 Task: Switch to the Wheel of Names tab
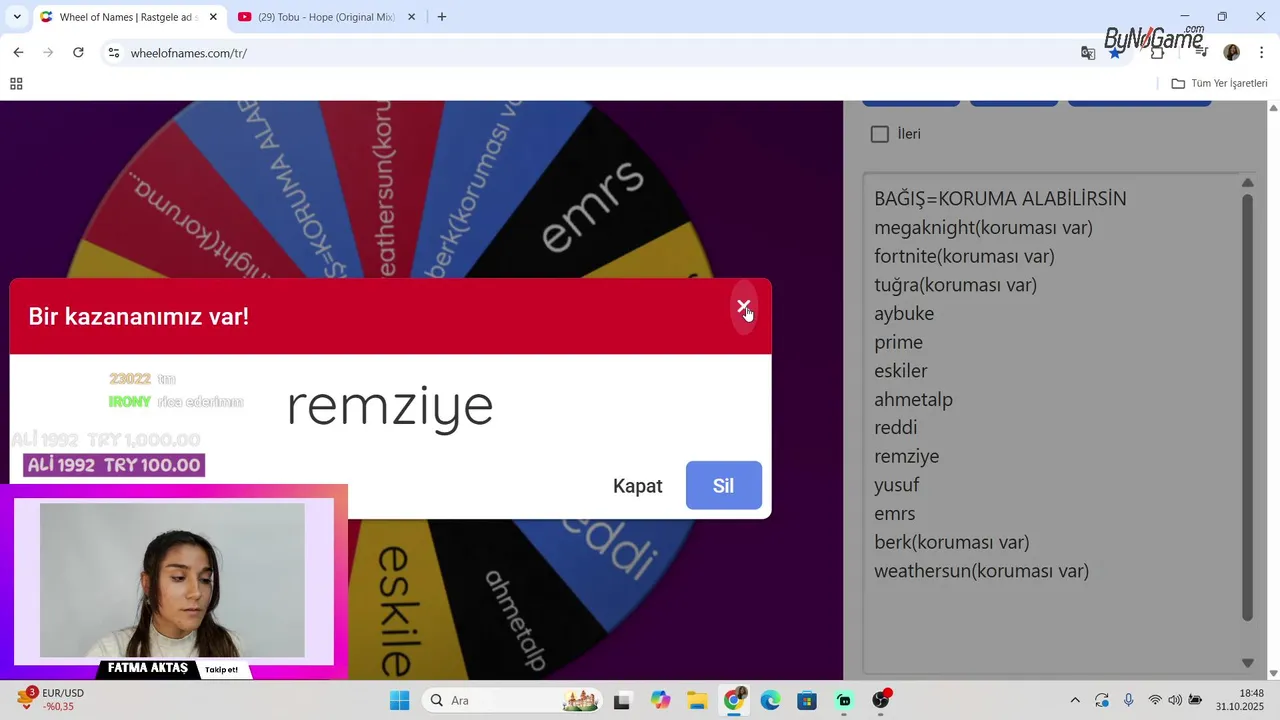point(128,17)
